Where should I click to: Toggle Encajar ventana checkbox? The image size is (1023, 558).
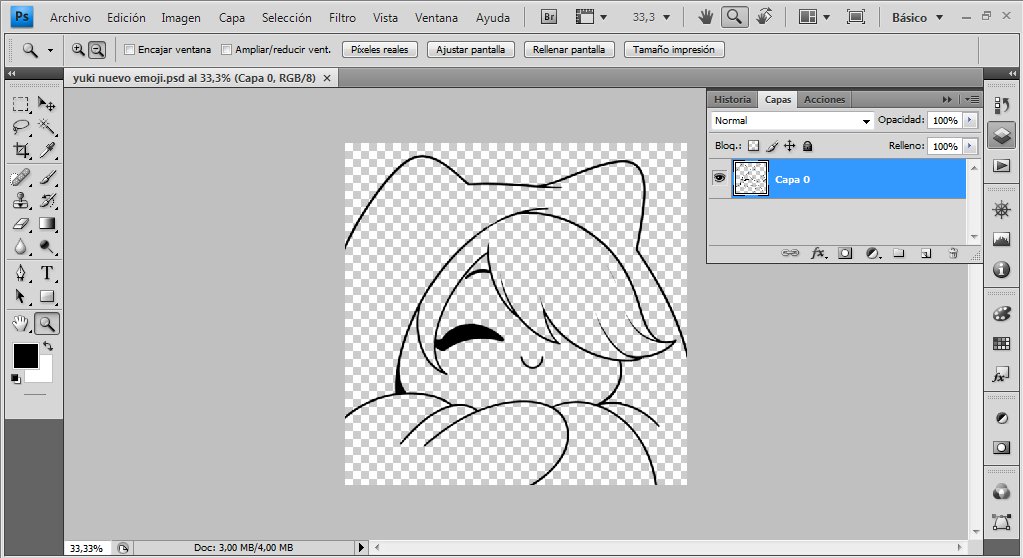point(129,50)
